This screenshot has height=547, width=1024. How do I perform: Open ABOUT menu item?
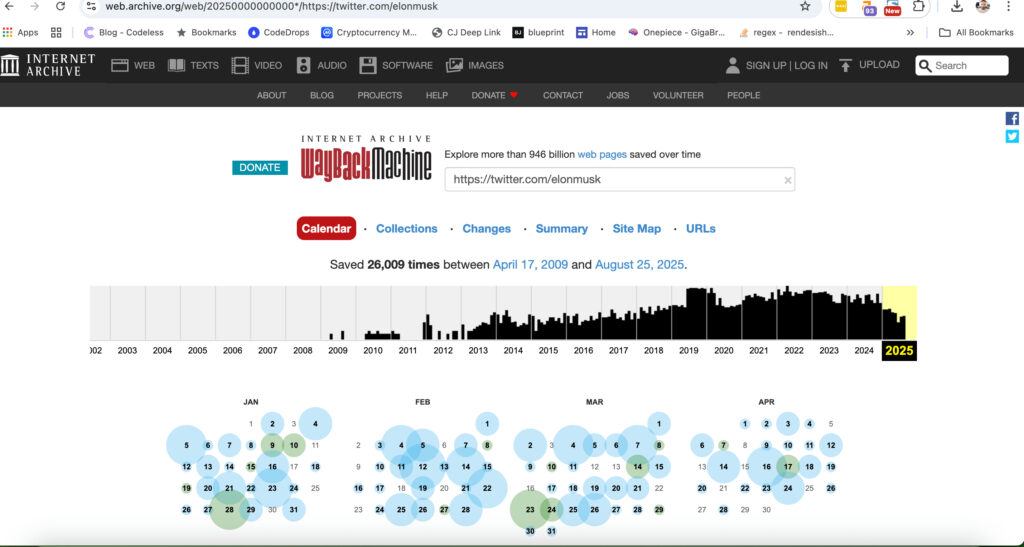pos(272,95)
